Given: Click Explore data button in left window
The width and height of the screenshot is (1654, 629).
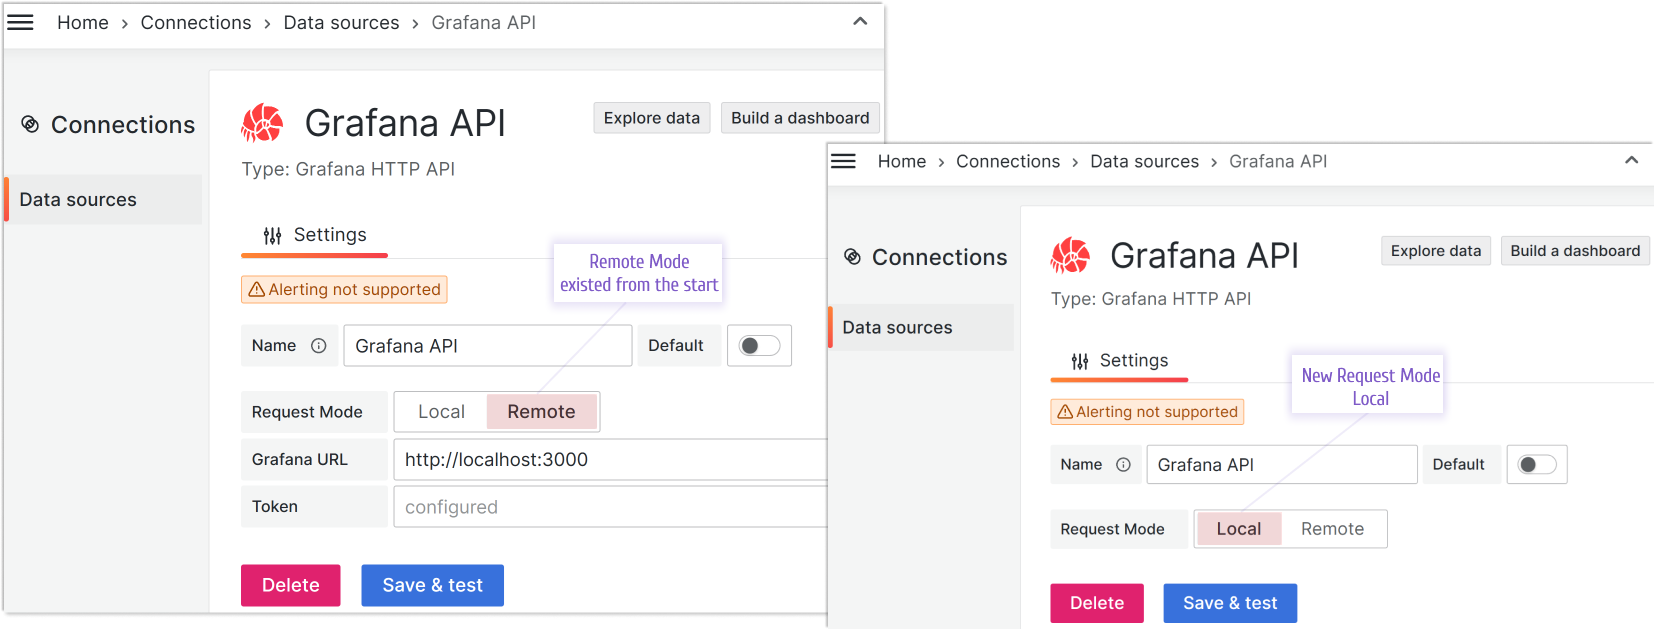Looking at the screenshot, I should coord(652,118).
